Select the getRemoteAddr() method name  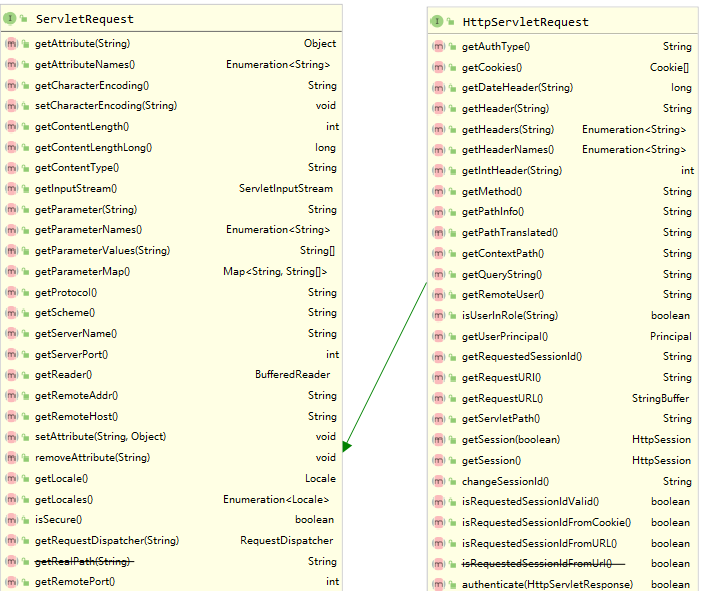pyautogui.click(x=76, y=396)
